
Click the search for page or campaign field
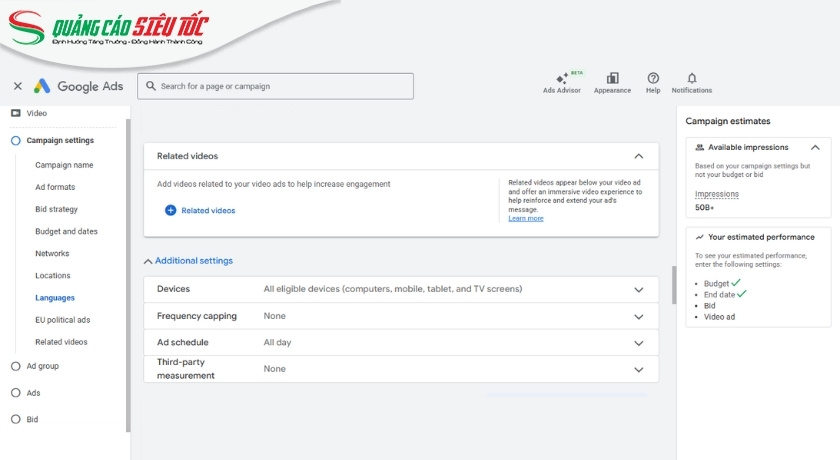275,86
